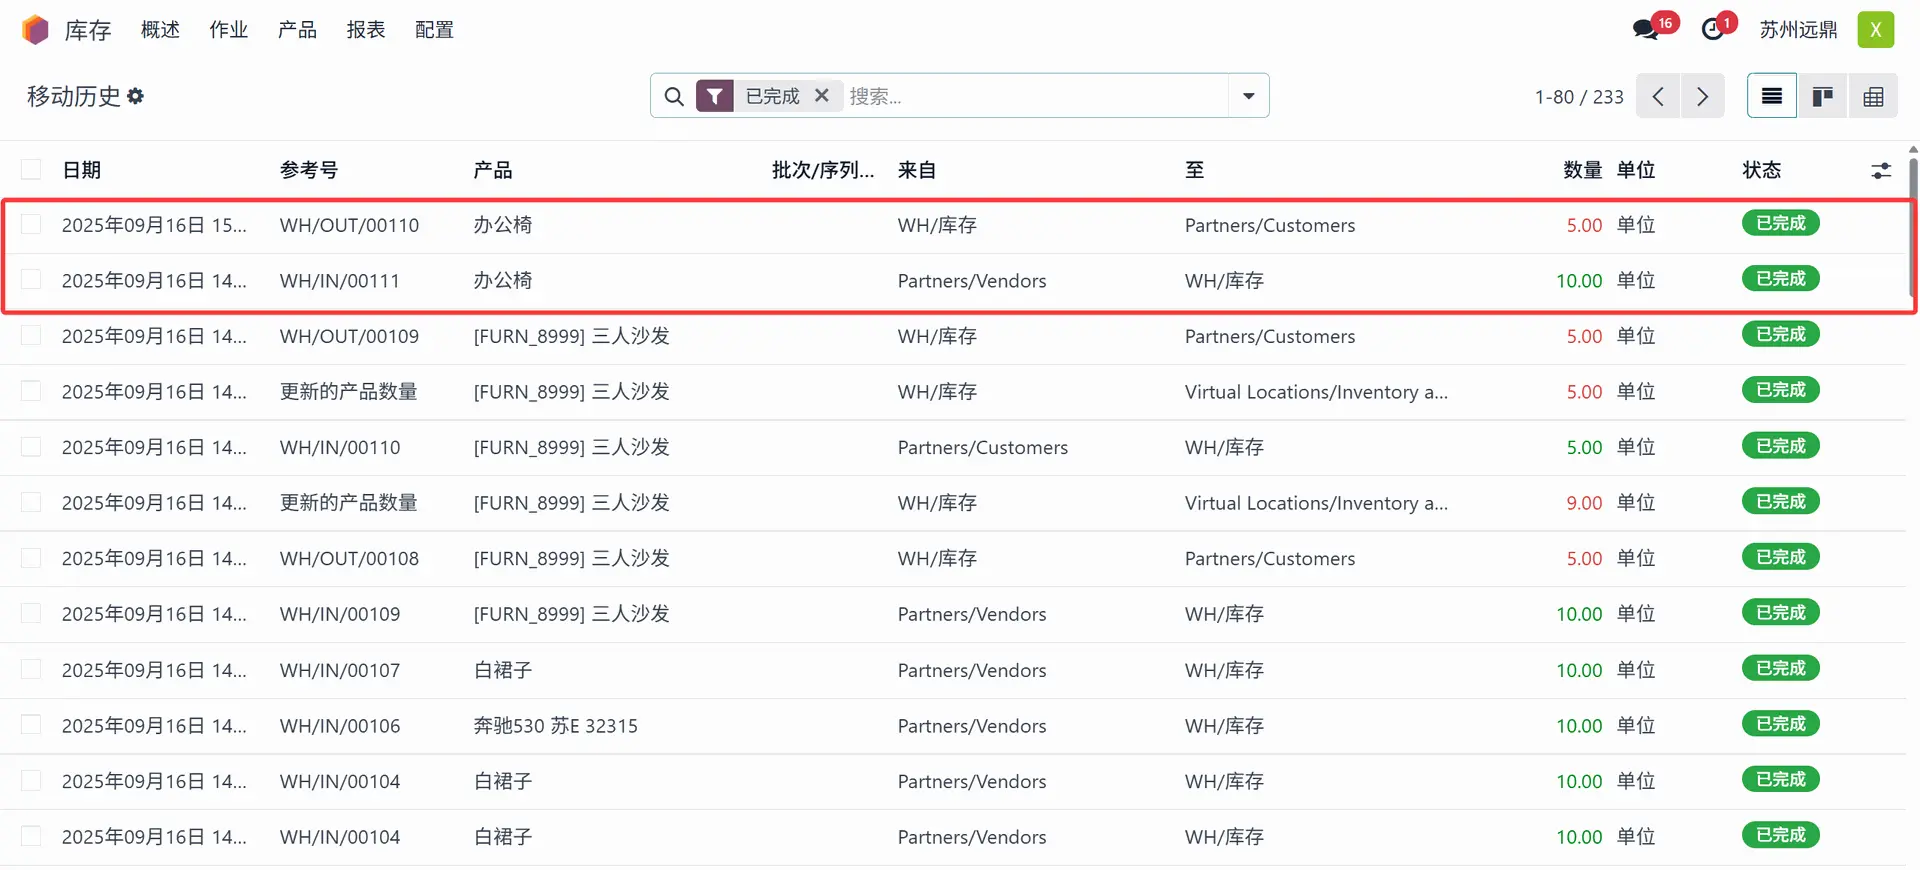The width and height of the screenshot is (1920, 870).
Task: Open the 配置 menu
Action: (434, 30)
